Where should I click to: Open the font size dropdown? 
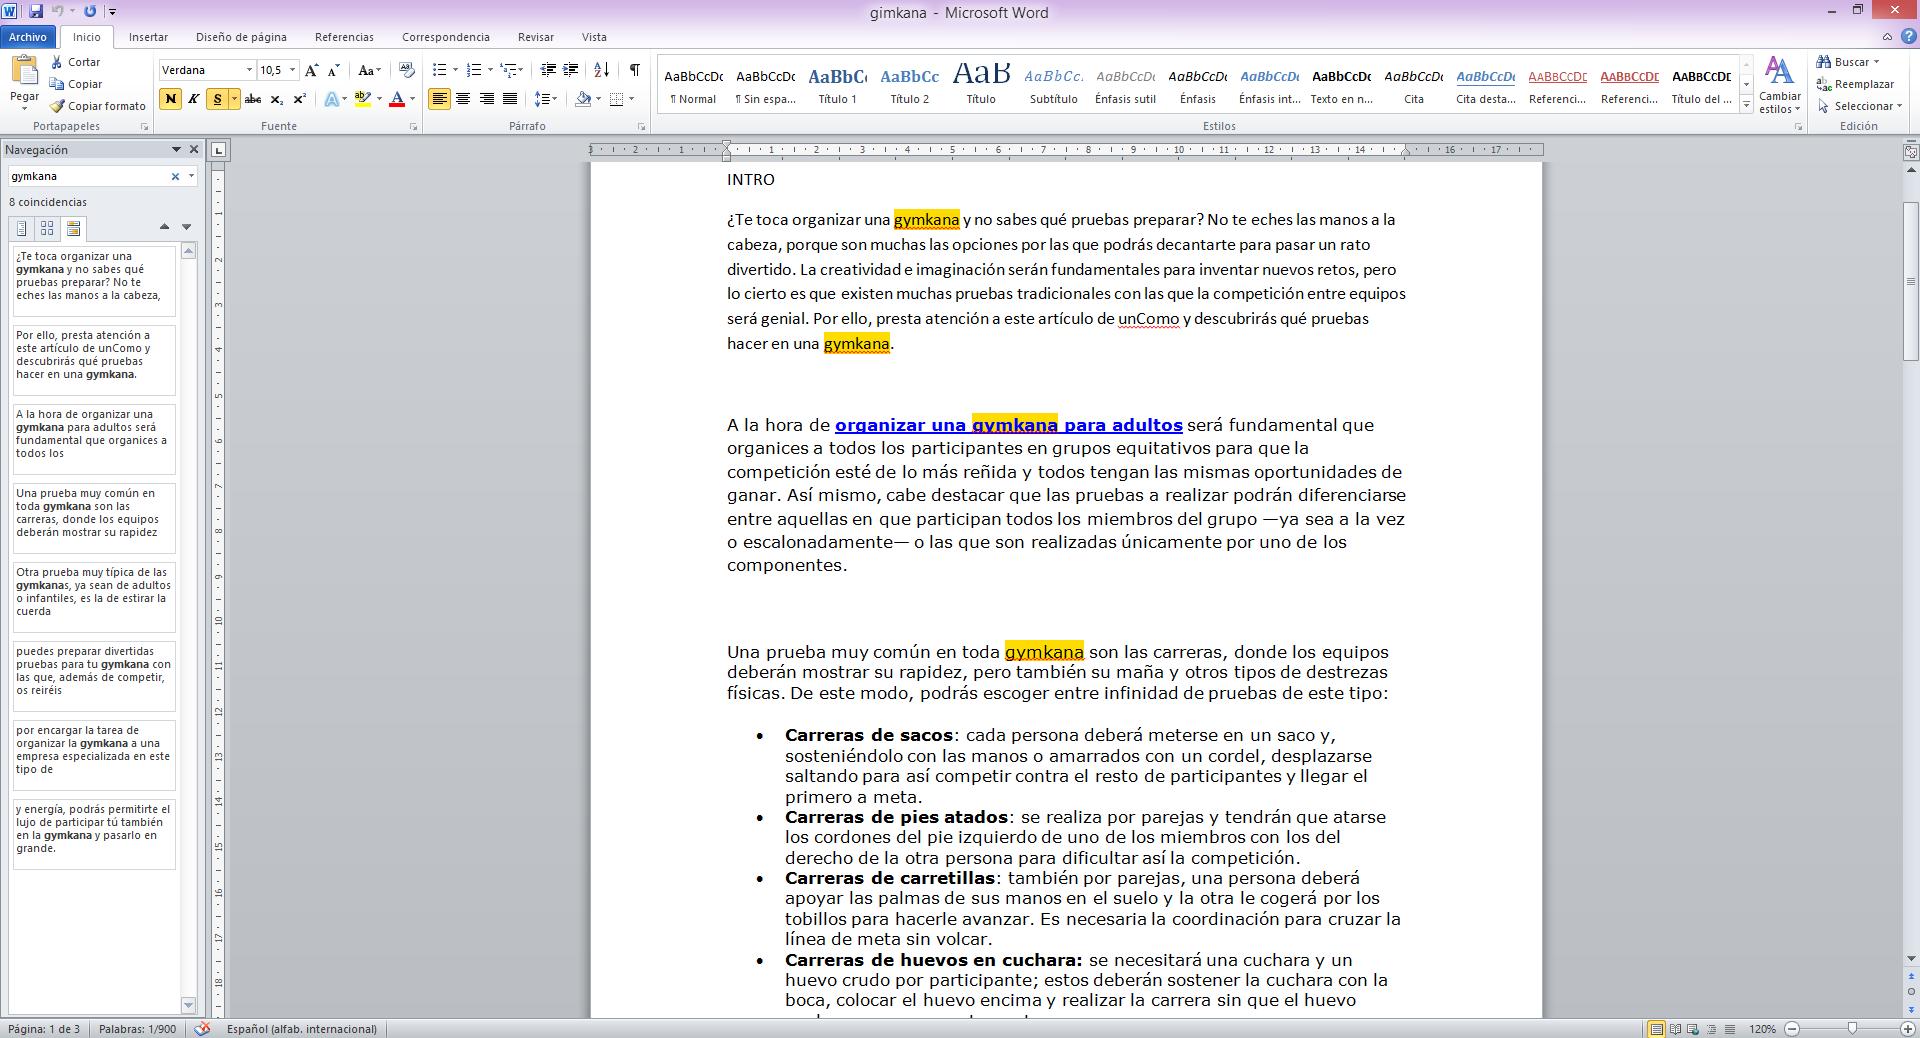click(x=292, y=70)
